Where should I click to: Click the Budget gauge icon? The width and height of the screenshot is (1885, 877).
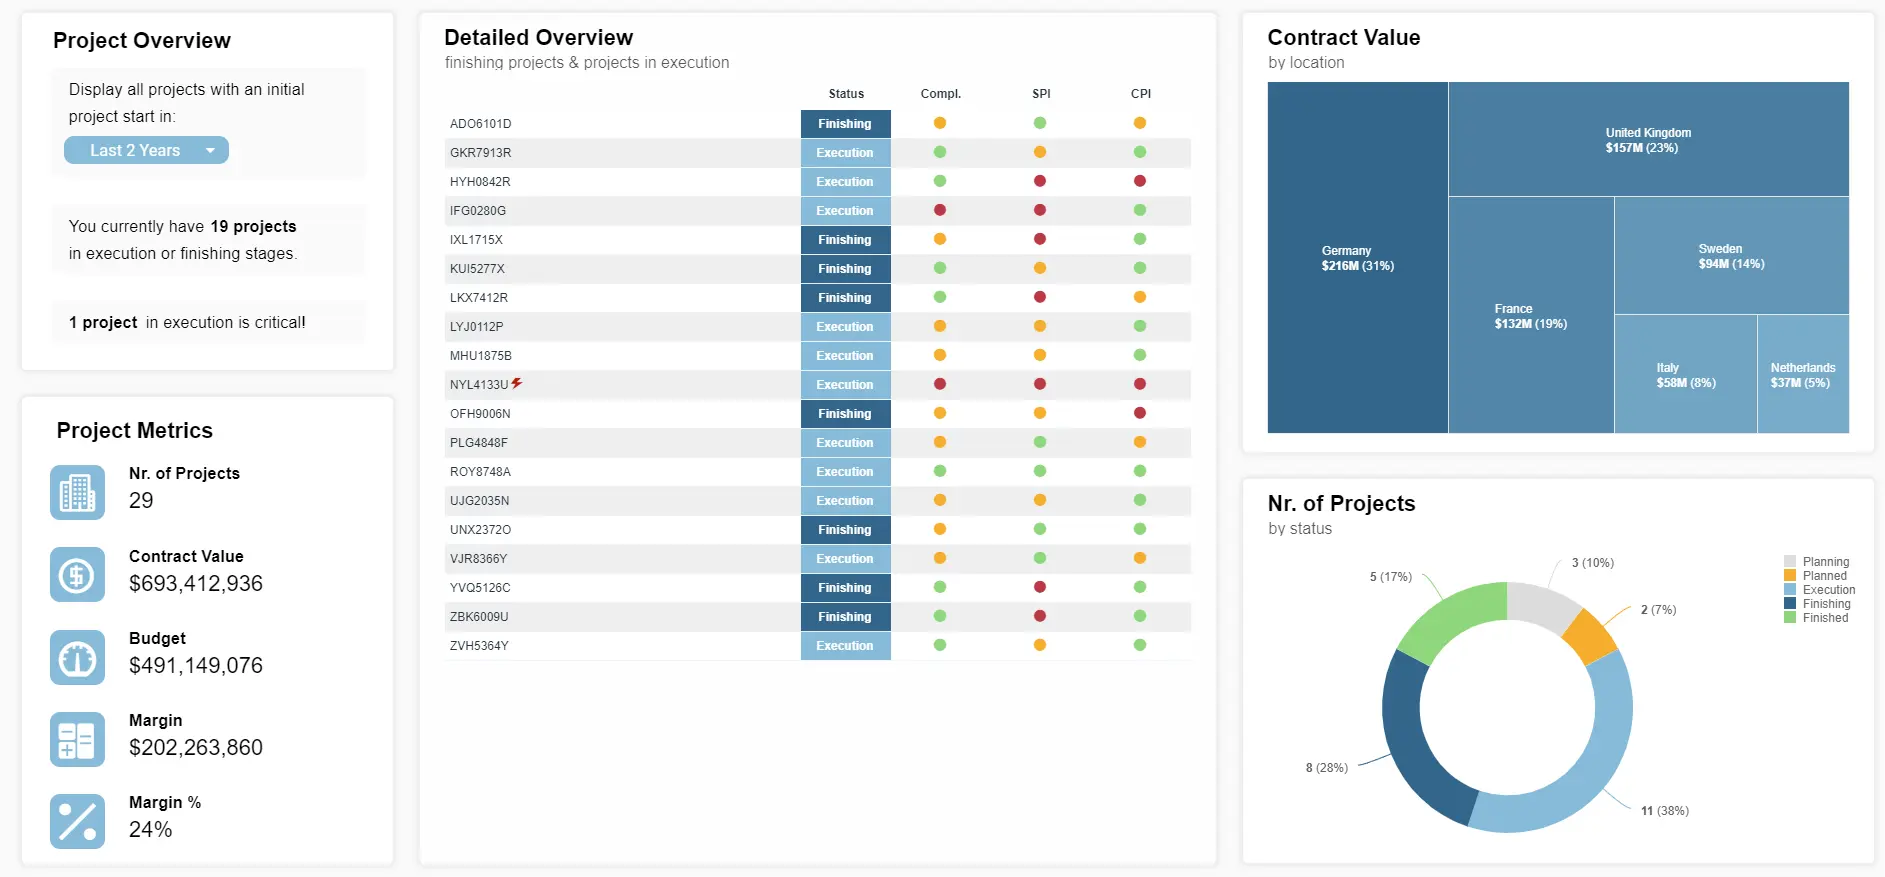pyautogui.click(x=77, y=657)
